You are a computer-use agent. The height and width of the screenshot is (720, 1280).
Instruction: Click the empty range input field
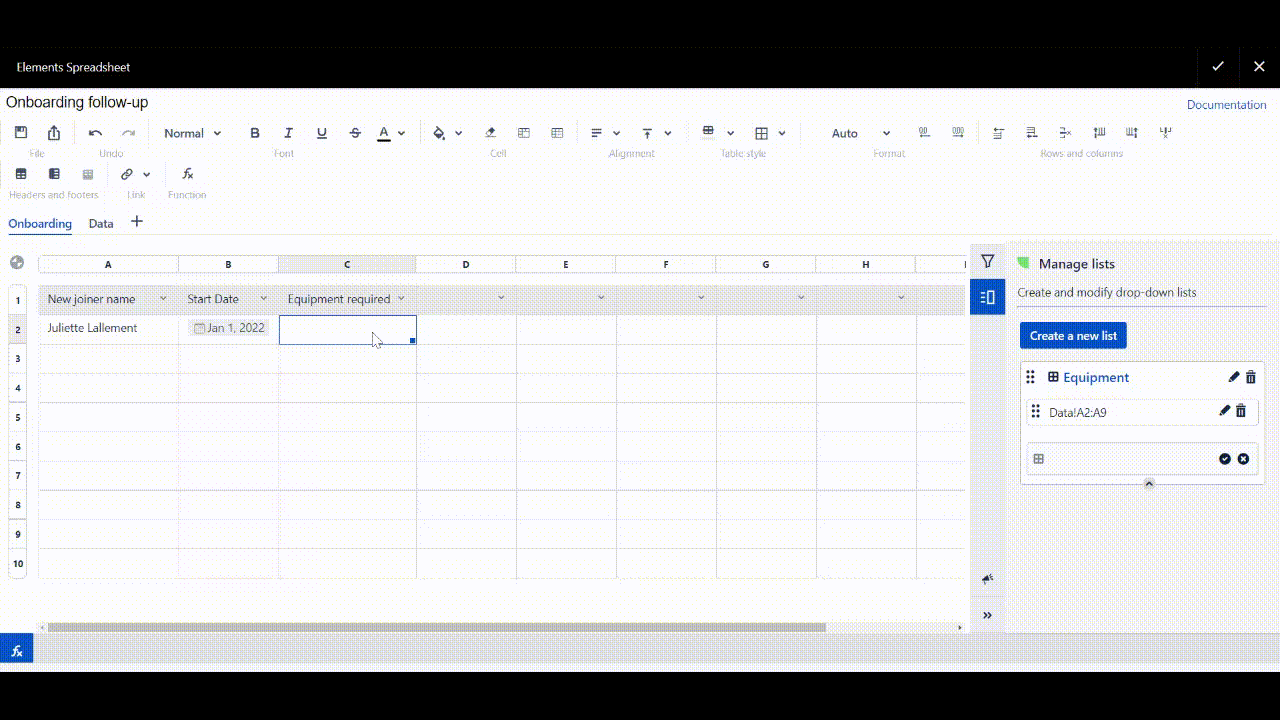coord(1125,459)
